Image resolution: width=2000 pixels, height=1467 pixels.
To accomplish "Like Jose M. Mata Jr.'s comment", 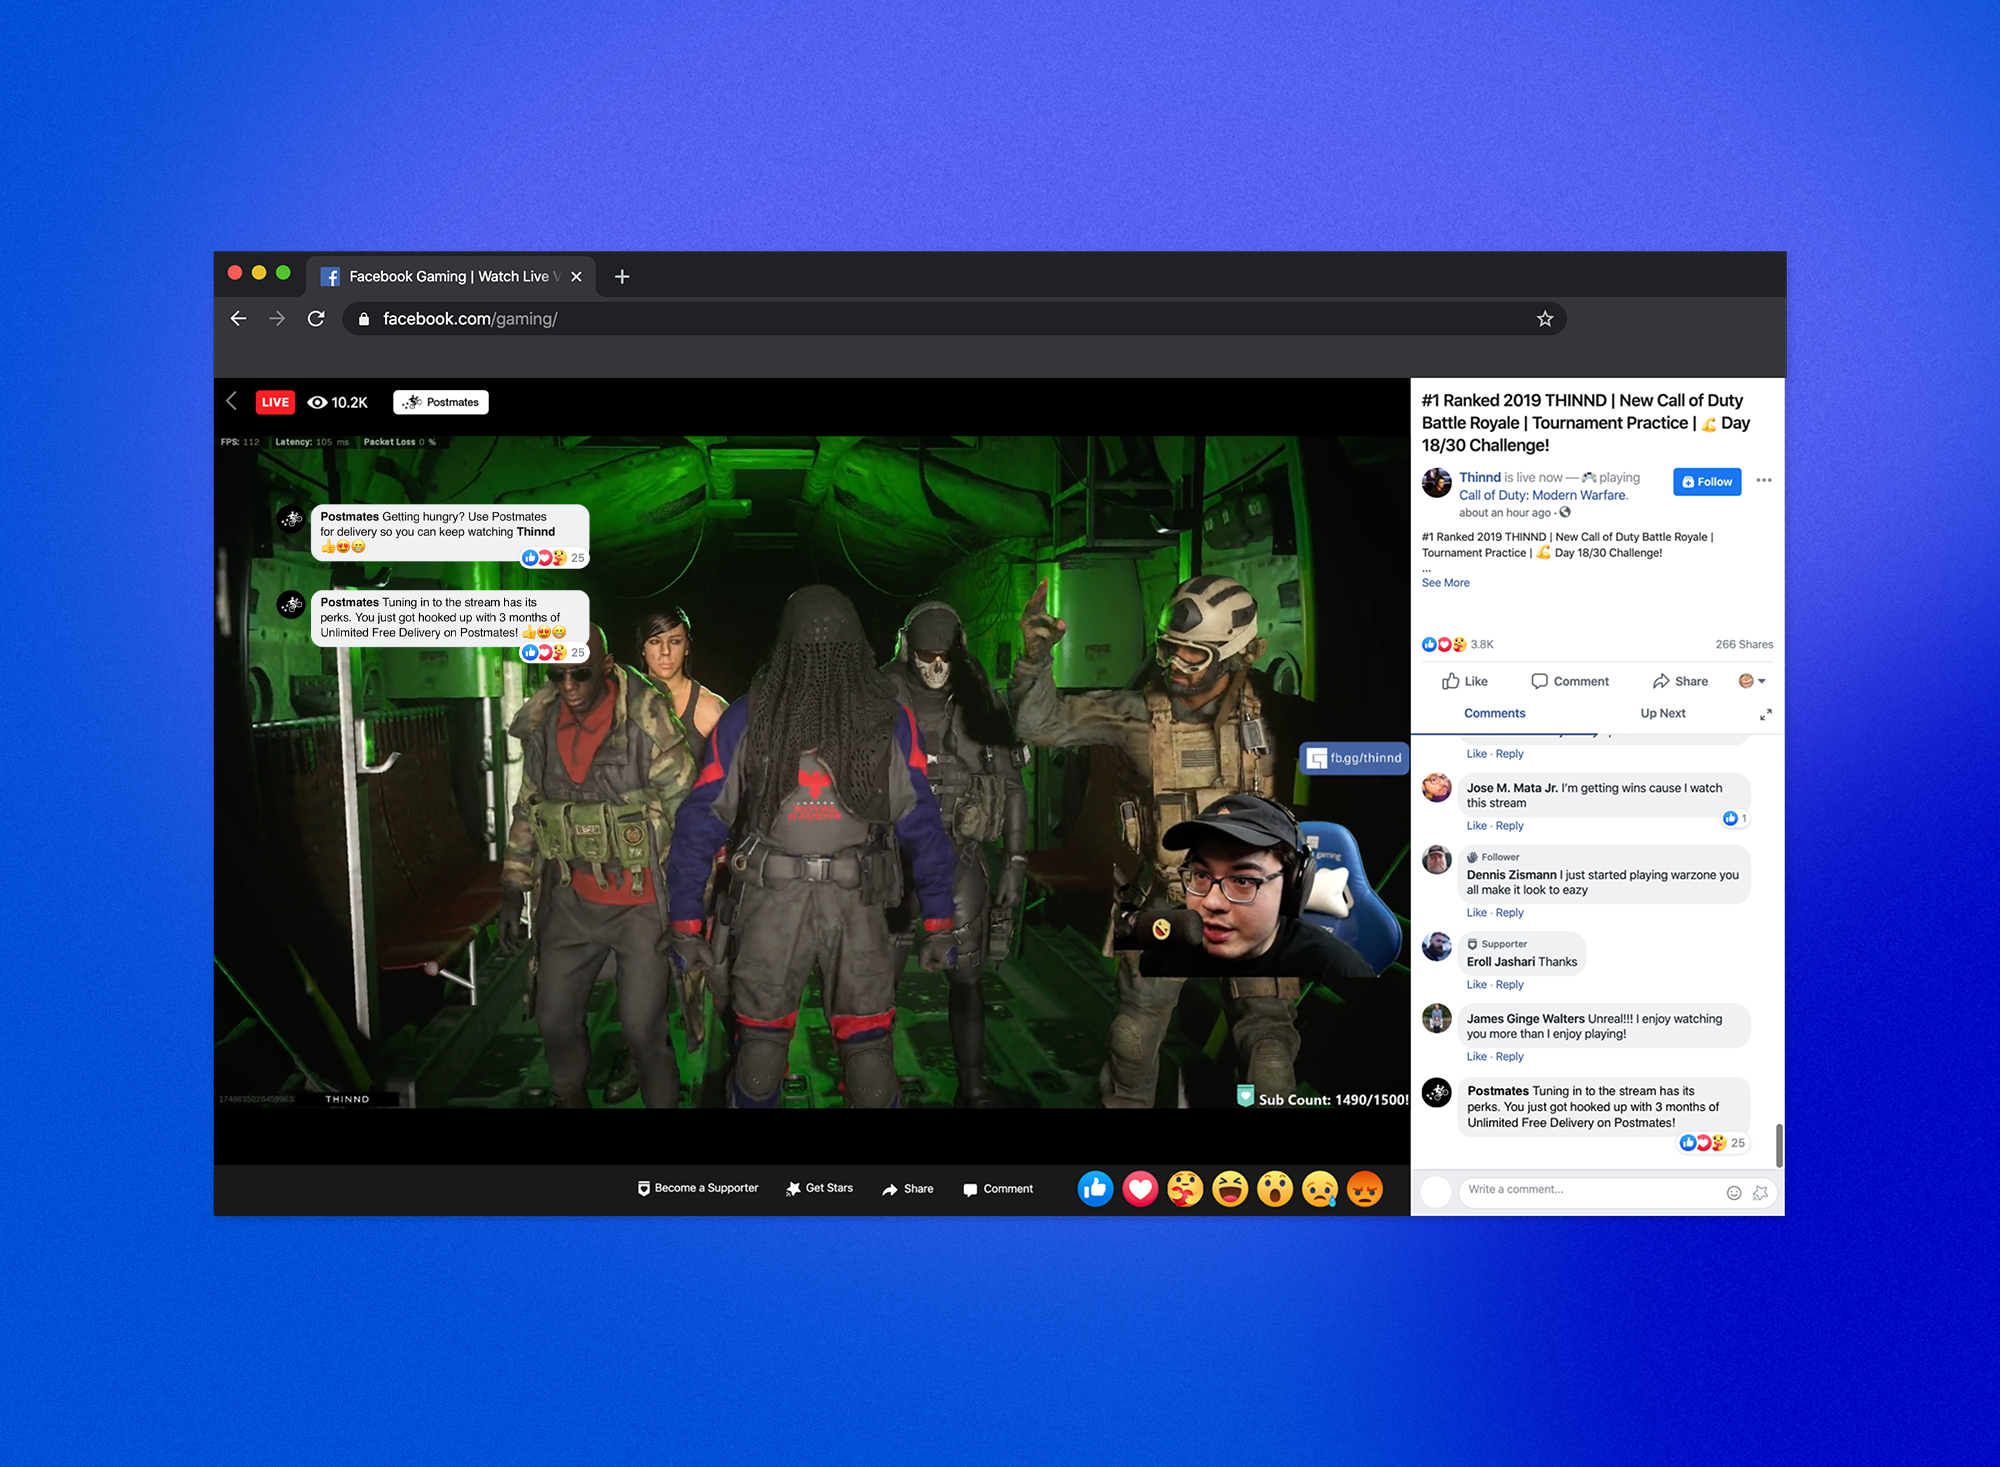I will click(1476, 825).
